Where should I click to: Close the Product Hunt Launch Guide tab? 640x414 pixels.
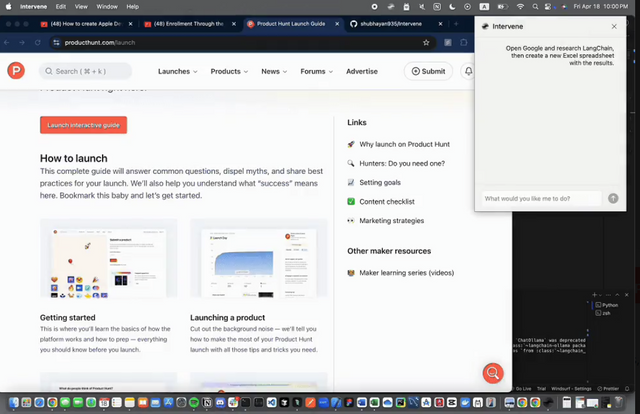pyautogui.click(x=337, y=24)
